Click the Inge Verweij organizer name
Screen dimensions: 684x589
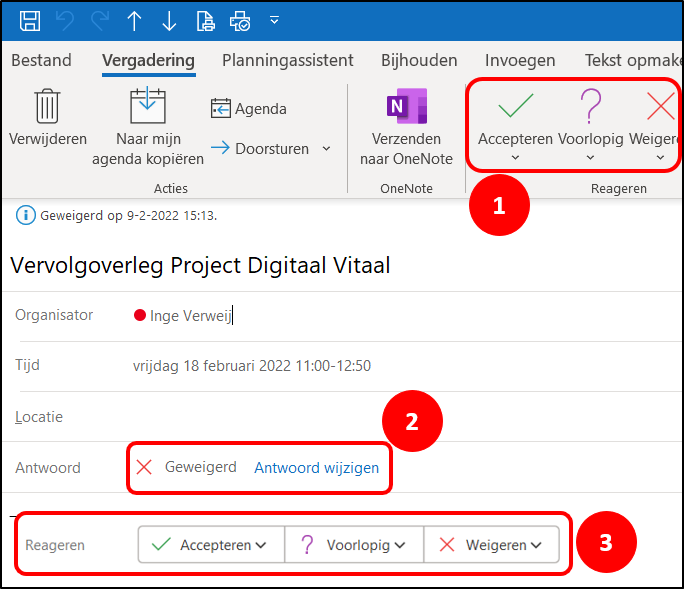[191, 315]
